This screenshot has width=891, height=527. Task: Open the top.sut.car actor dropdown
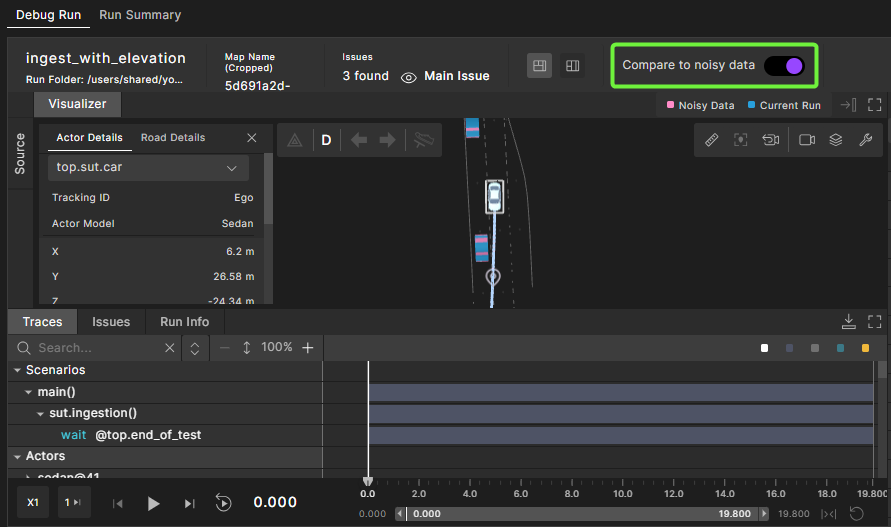tap(149, 168)
